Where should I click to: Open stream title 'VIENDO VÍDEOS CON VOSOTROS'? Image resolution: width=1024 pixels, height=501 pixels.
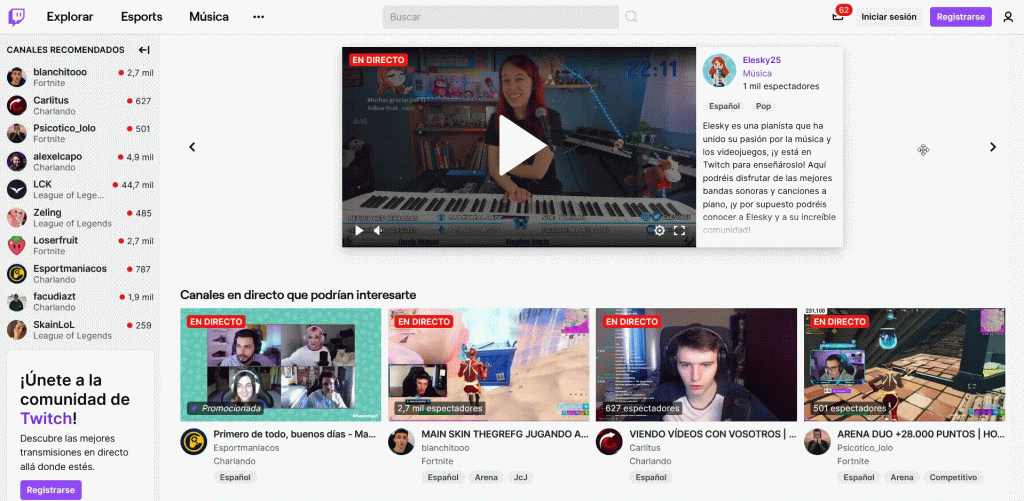pyautogui.click(x=713, y=434)
